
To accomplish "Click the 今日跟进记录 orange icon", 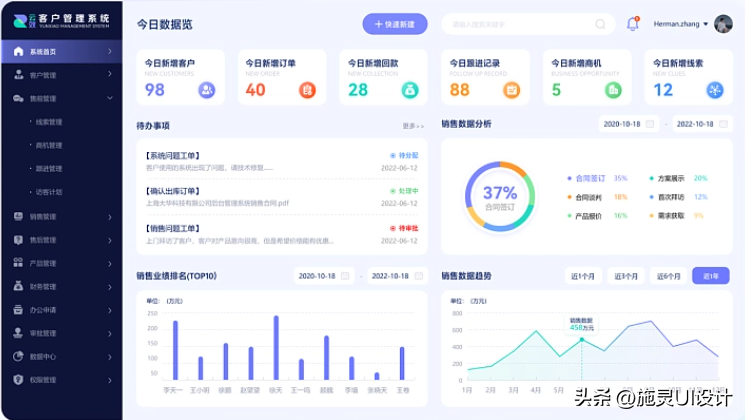I will 511,90.
